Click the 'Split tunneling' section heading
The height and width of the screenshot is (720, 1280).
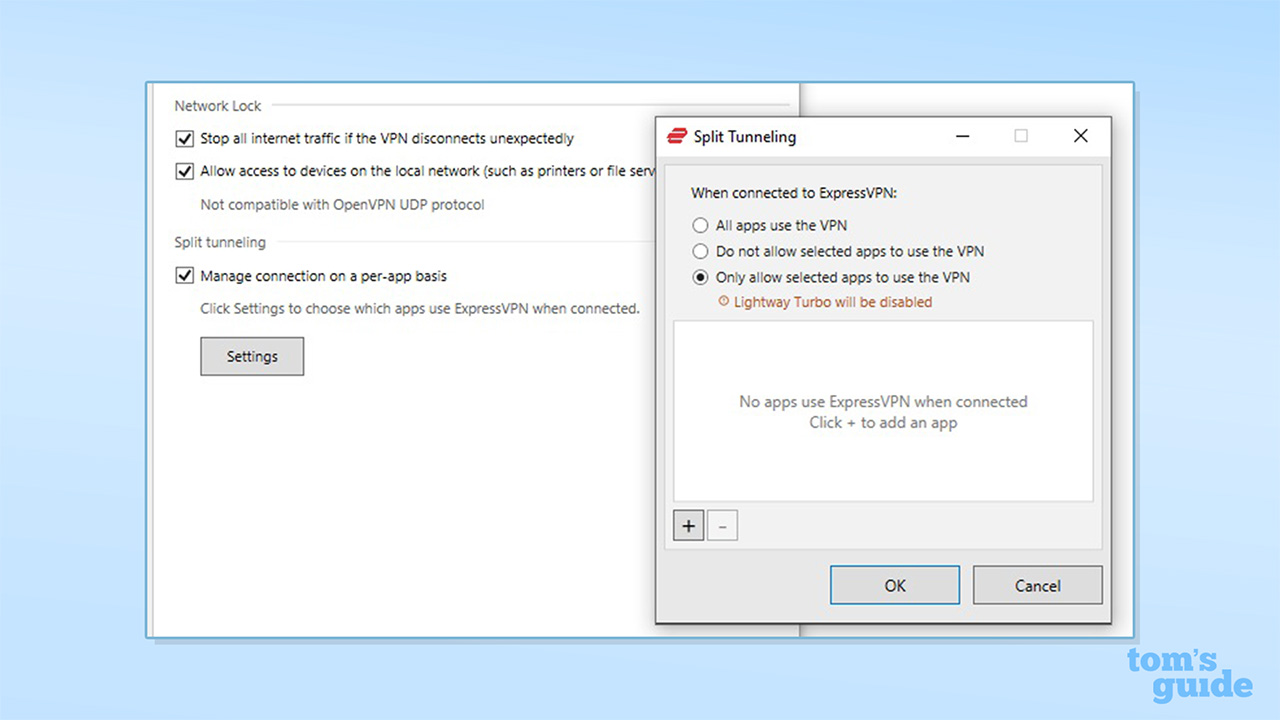tap(220, 242)
